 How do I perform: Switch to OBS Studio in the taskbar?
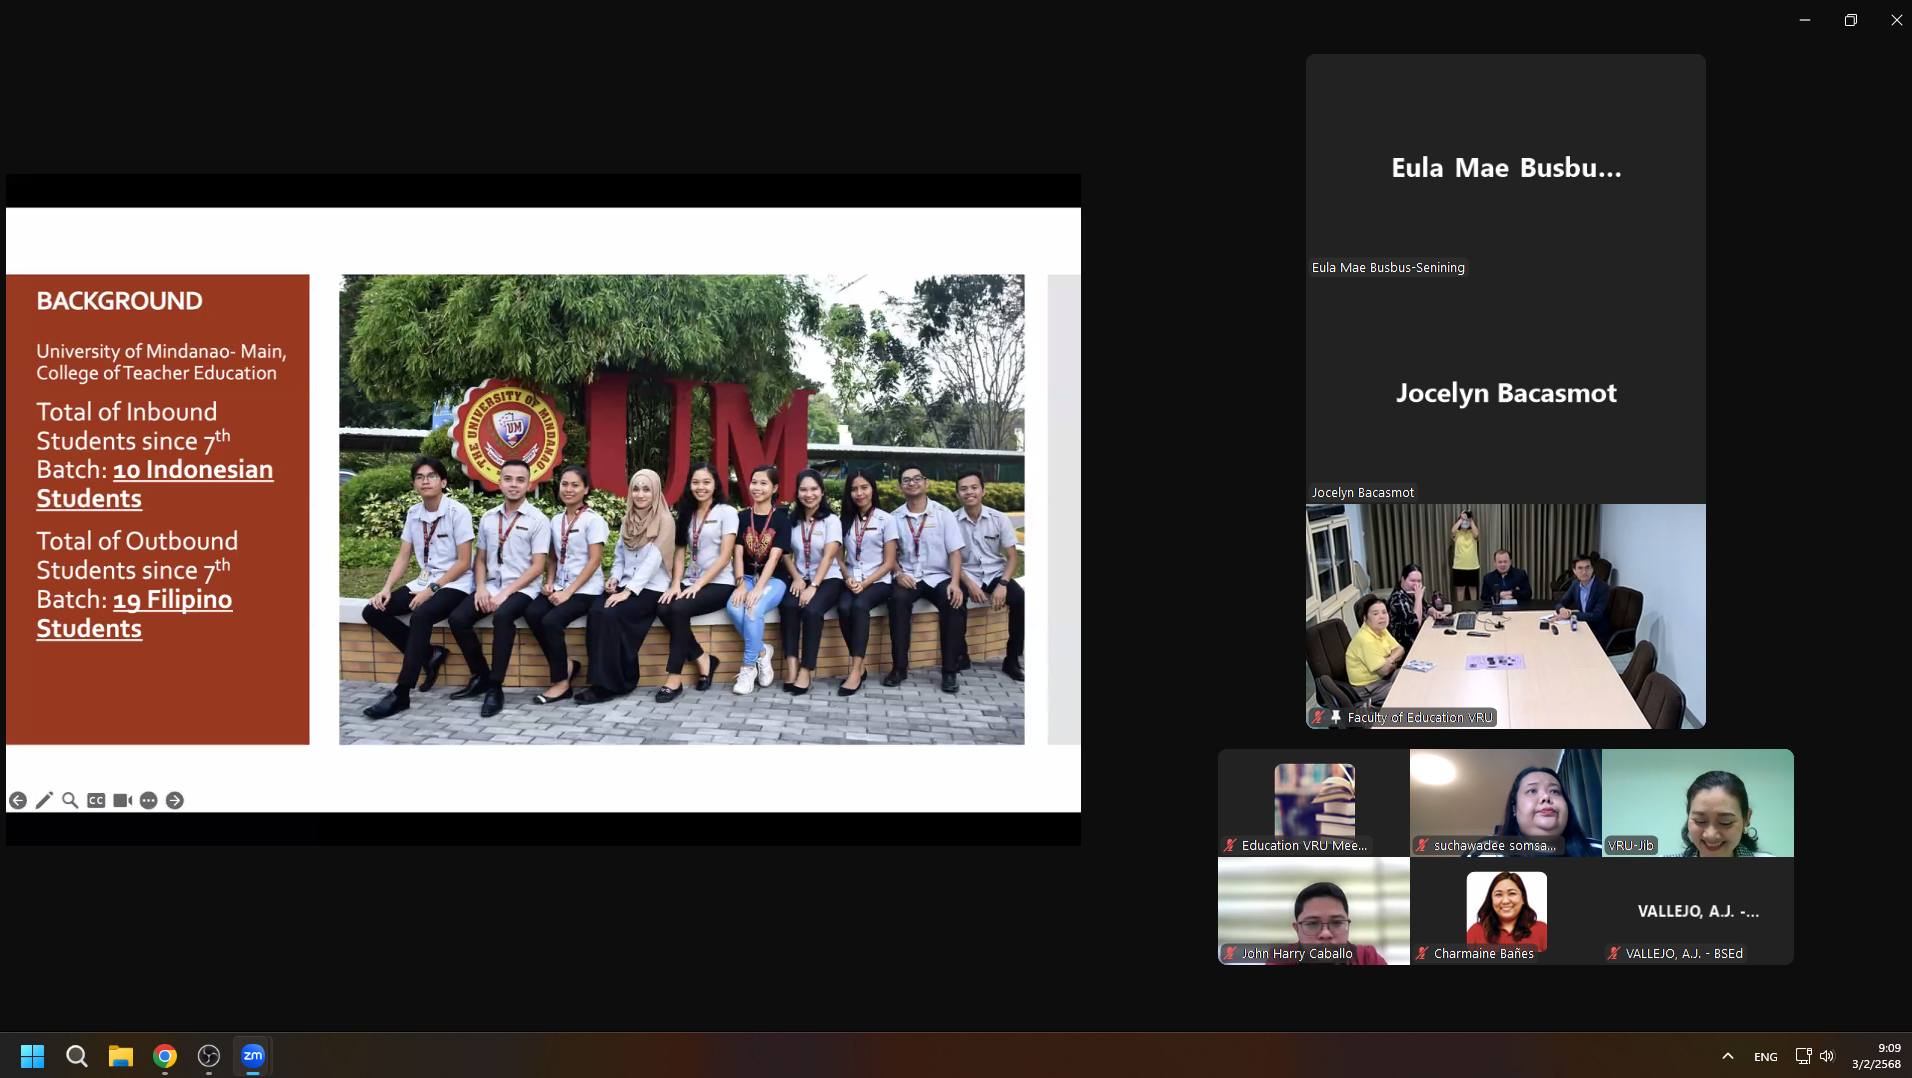point(209,1056)
